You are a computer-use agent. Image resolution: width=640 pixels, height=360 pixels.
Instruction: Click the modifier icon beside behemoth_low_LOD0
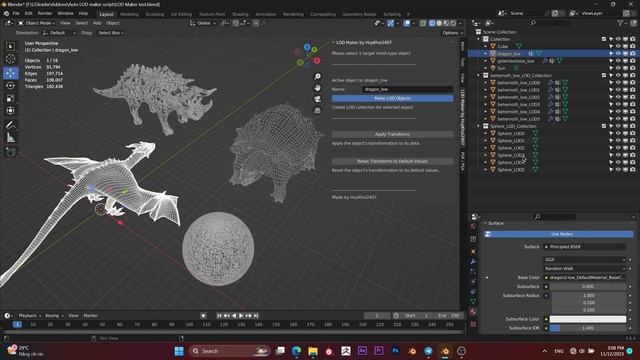pyautogui.click(x=550, y=82)
